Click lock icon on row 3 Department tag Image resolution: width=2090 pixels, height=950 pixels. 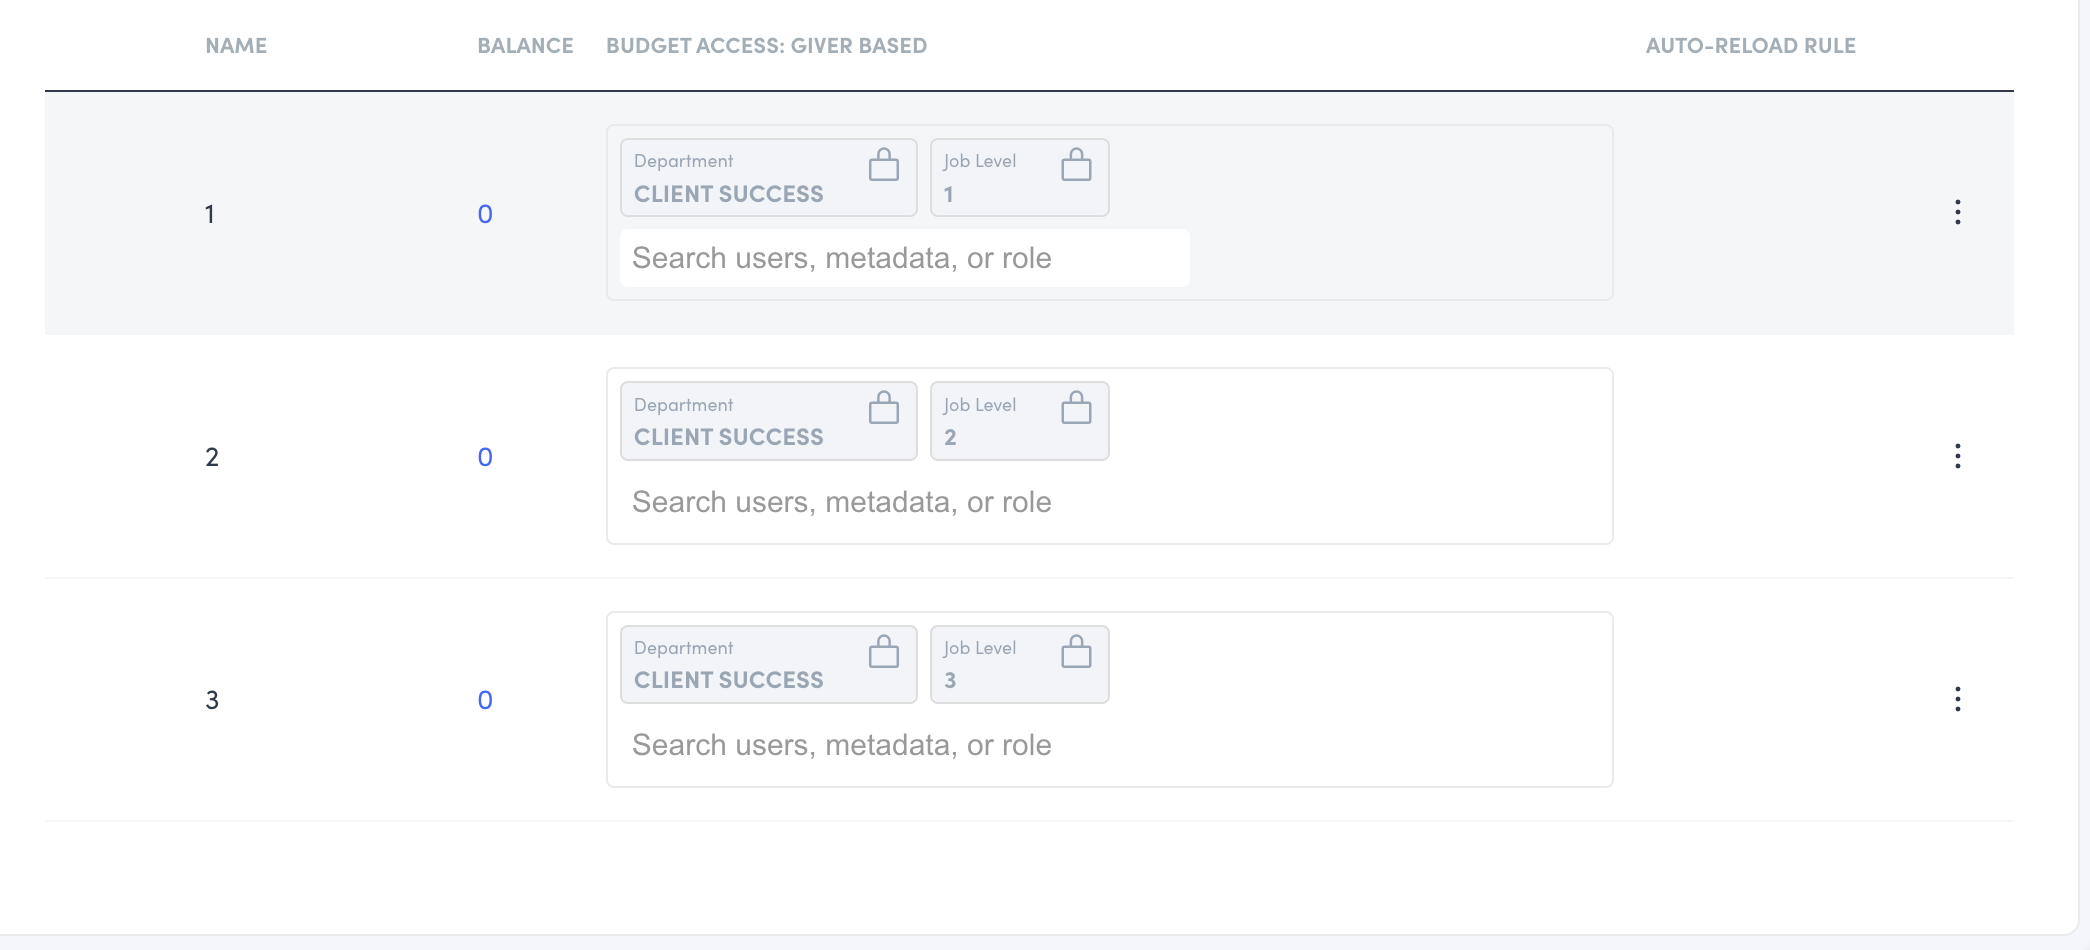883,652
